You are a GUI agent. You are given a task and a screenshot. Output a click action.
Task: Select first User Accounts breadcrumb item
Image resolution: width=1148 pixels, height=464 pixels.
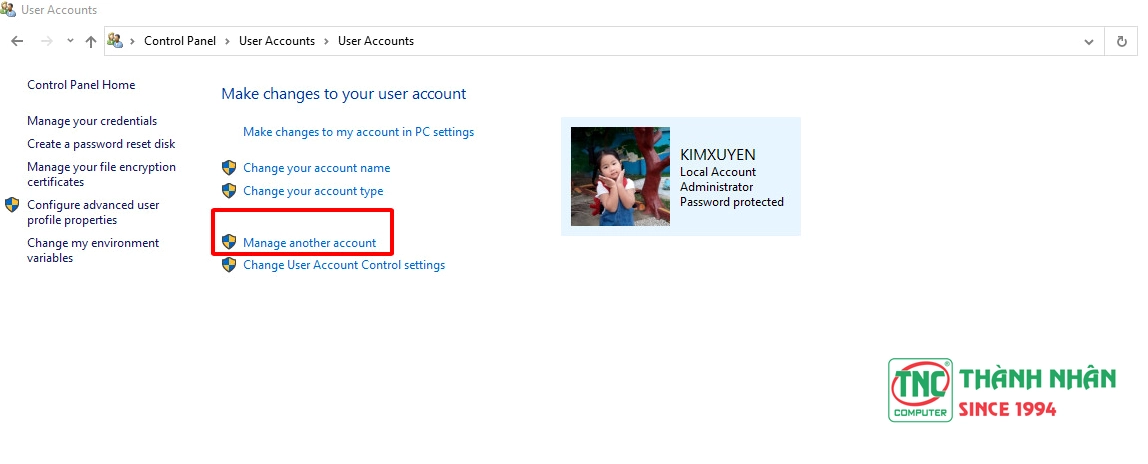pos(276,41)
